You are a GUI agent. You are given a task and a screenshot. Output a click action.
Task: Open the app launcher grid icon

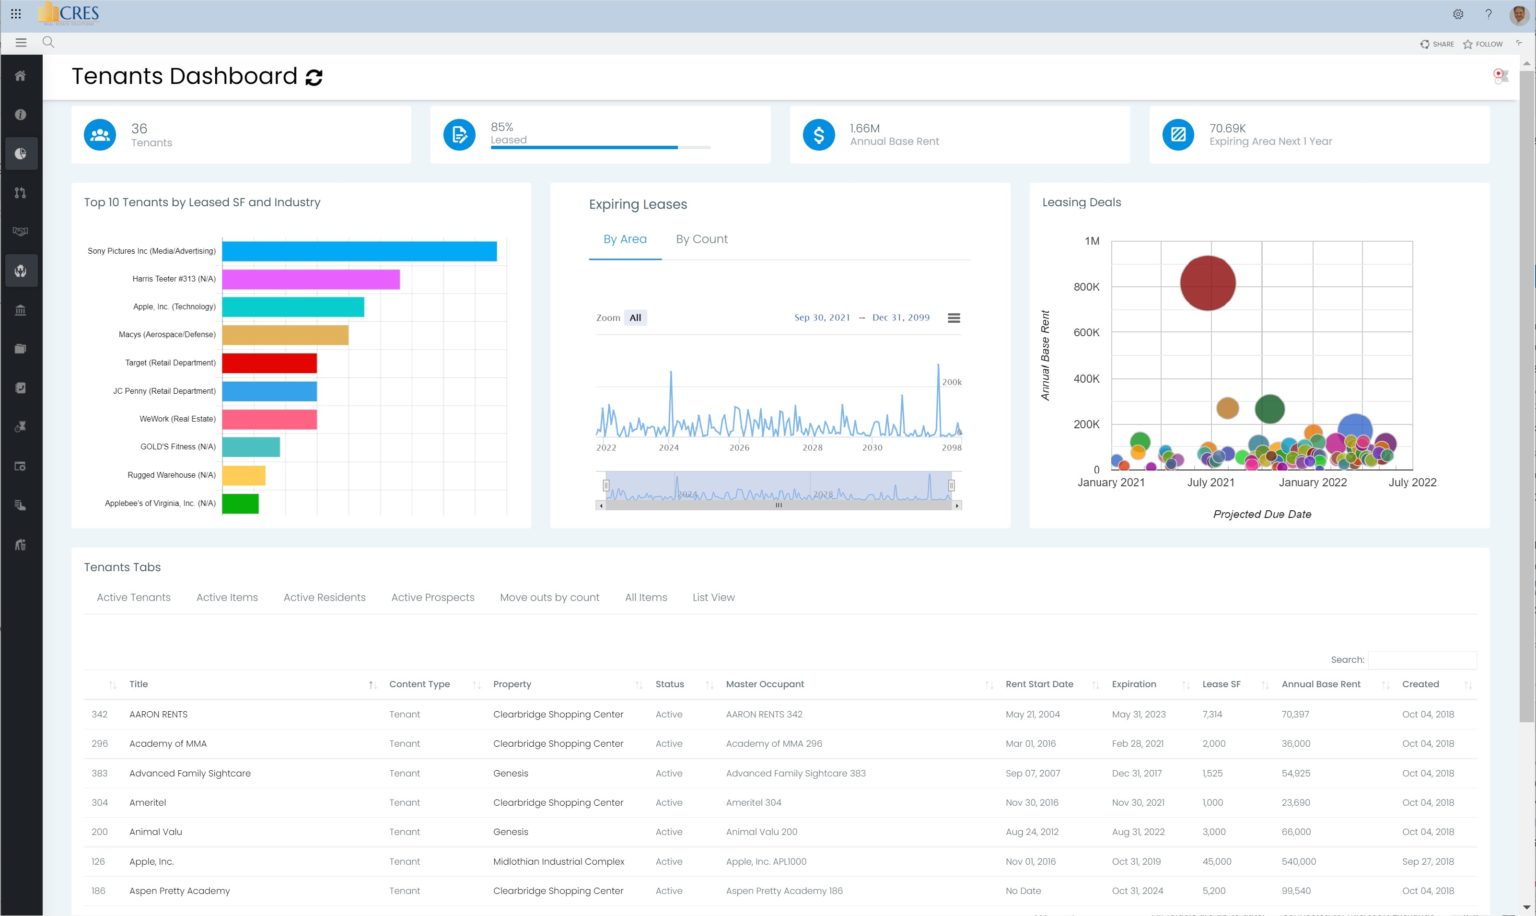15,14
